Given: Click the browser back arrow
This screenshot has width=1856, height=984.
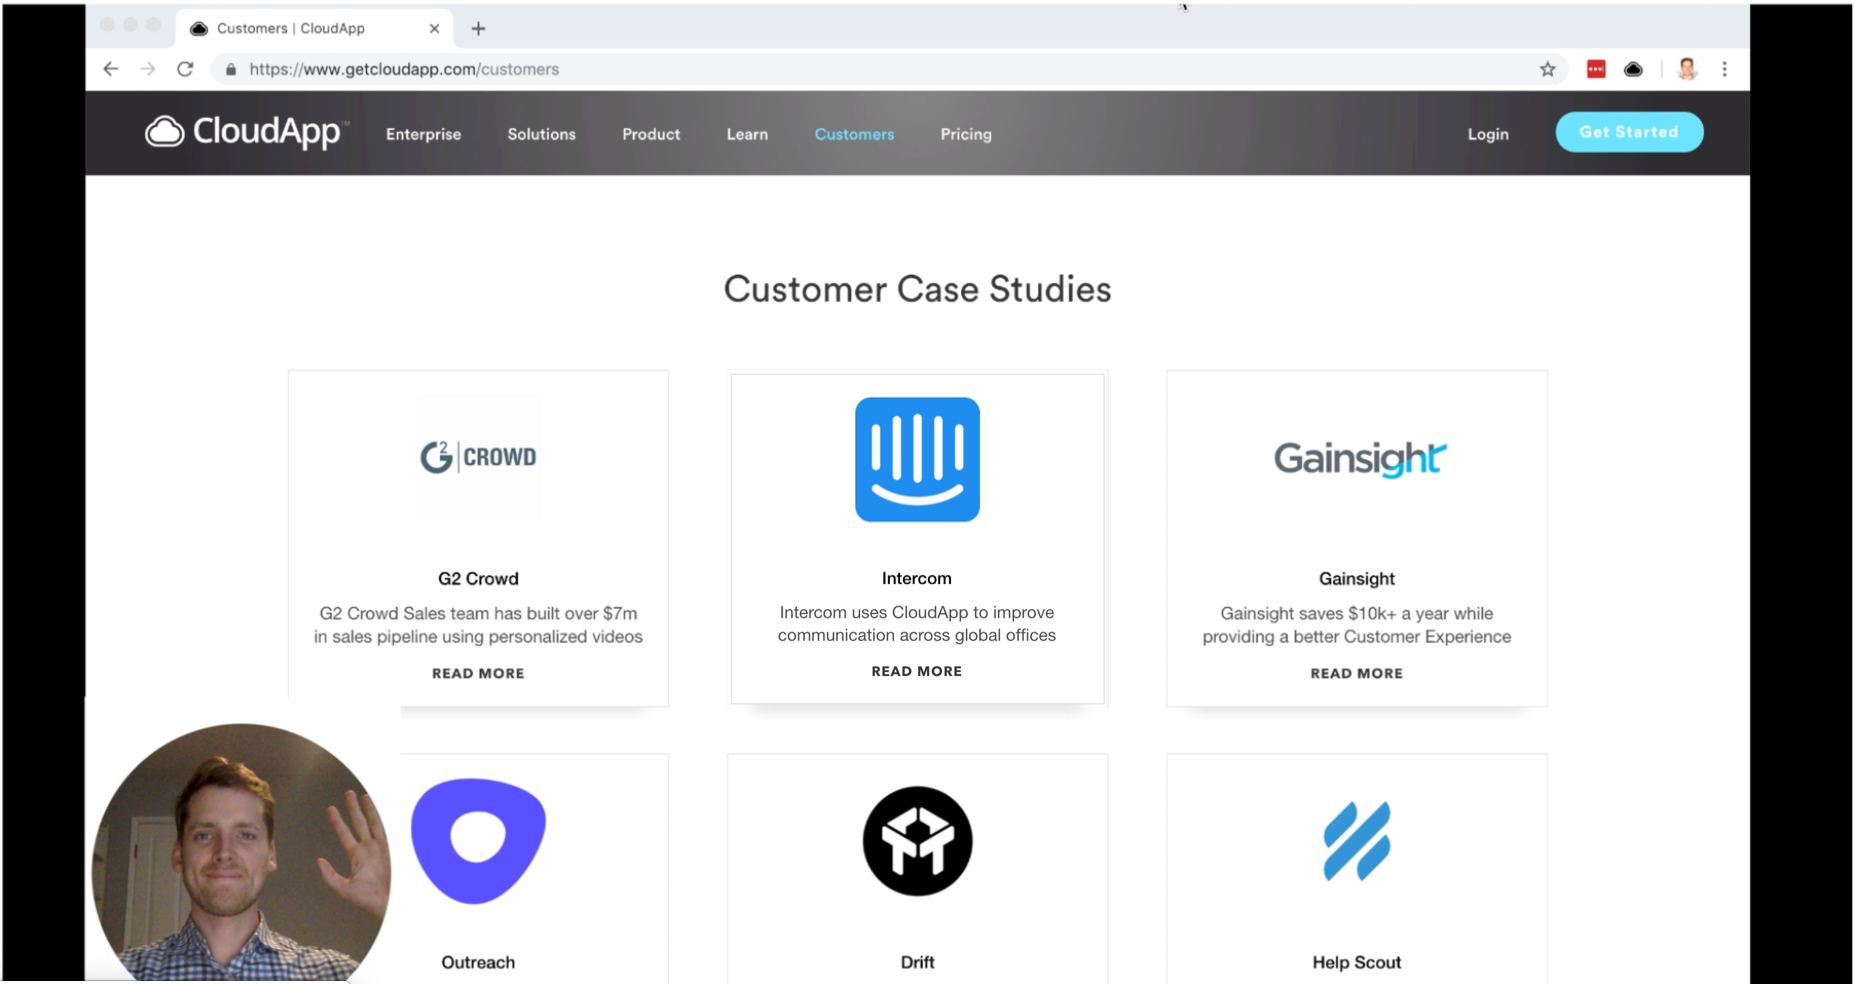Looking at the screenshot, I should 111,69.
